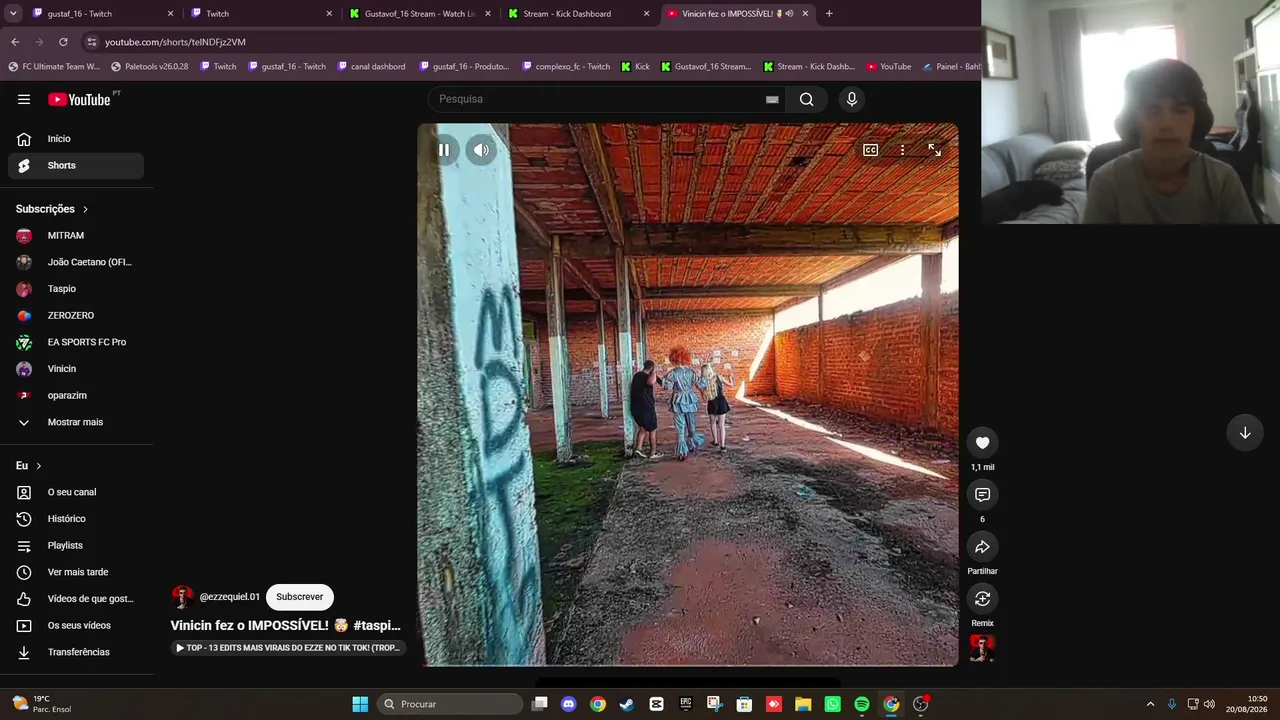
Task: Expand the Subscrições section
Action: pos(52,209)
